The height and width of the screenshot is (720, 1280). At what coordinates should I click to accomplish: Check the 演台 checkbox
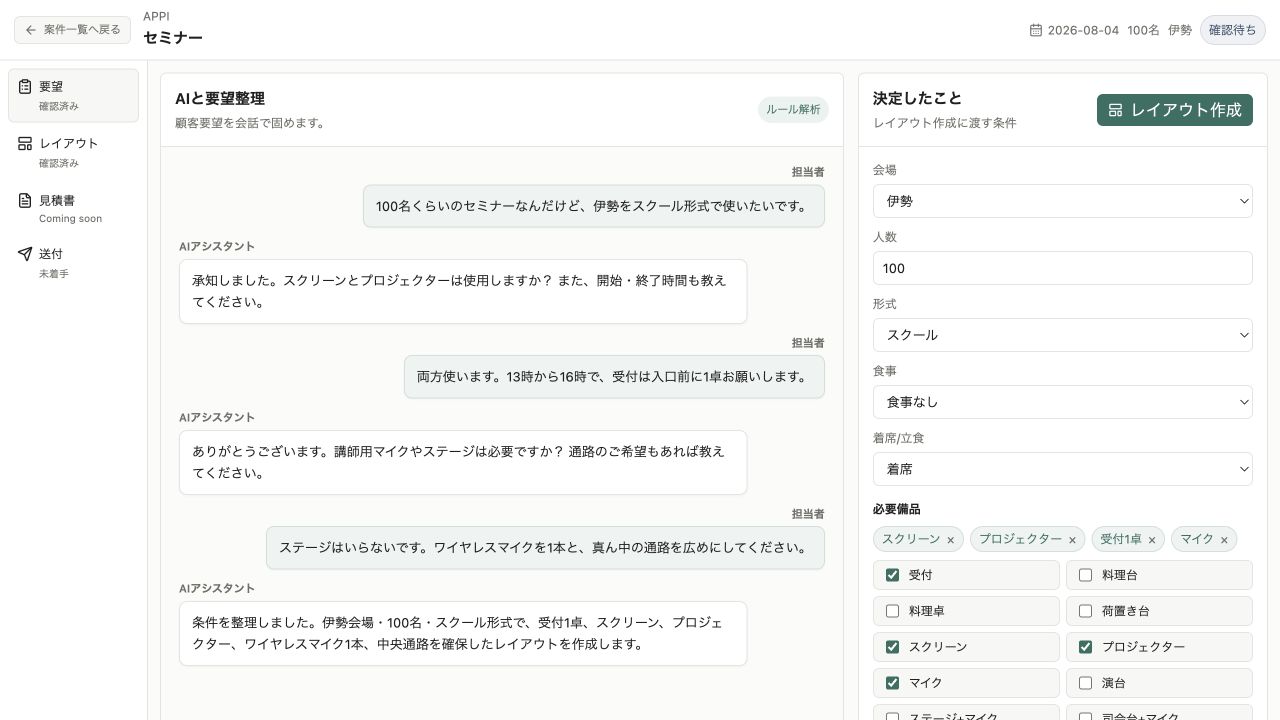1086,683
